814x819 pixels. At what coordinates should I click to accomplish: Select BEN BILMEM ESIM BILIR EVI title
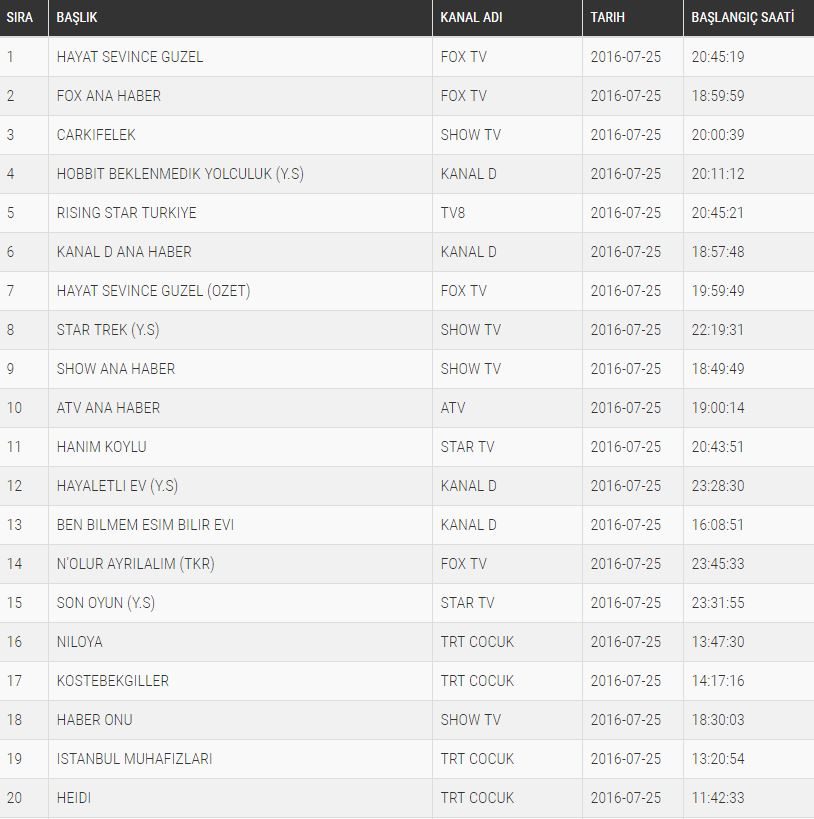[x=145, y=524]
